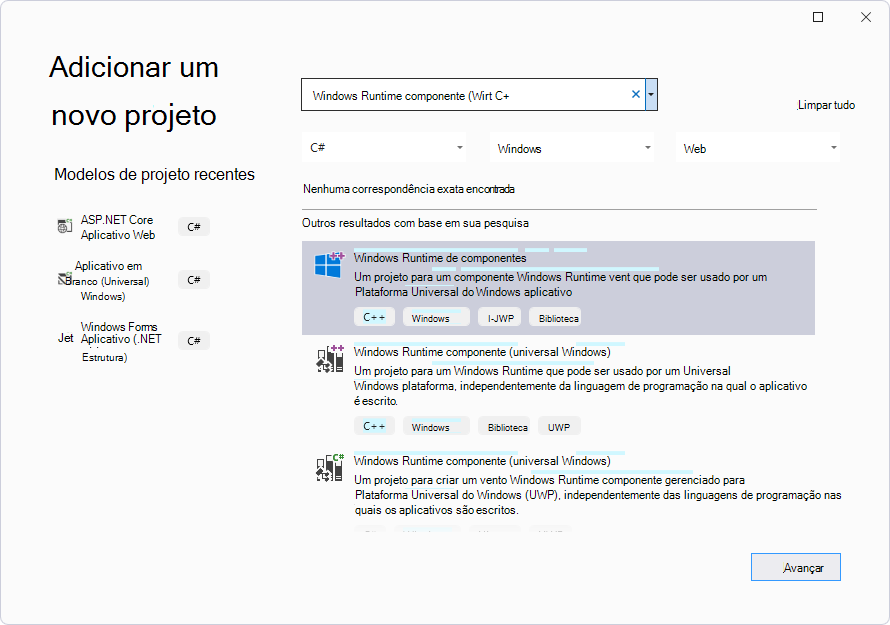The height and width of the screenshot is (625, 890).
Task: Select the C++ Windows Runtime componente (universal Windows)
Action: [559, 390]
